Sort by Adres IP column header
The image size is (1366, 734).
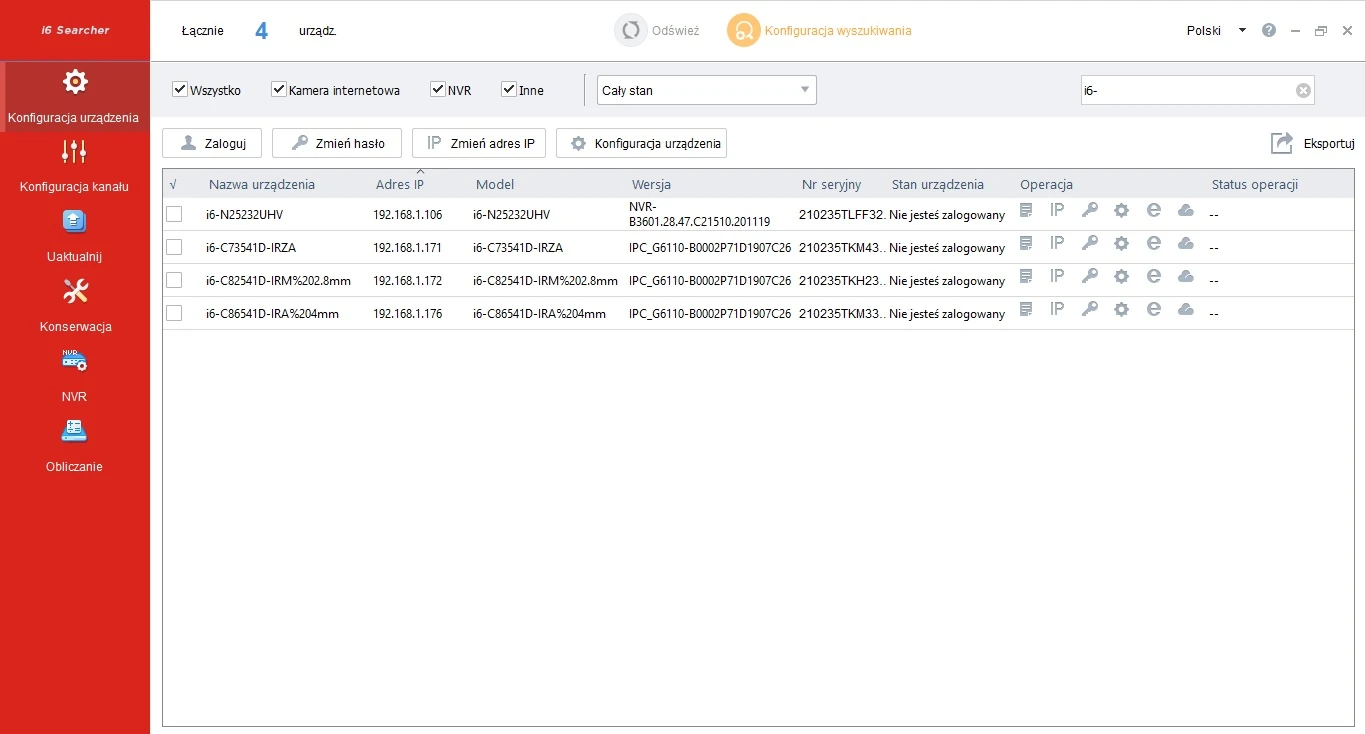pos(400,184)
